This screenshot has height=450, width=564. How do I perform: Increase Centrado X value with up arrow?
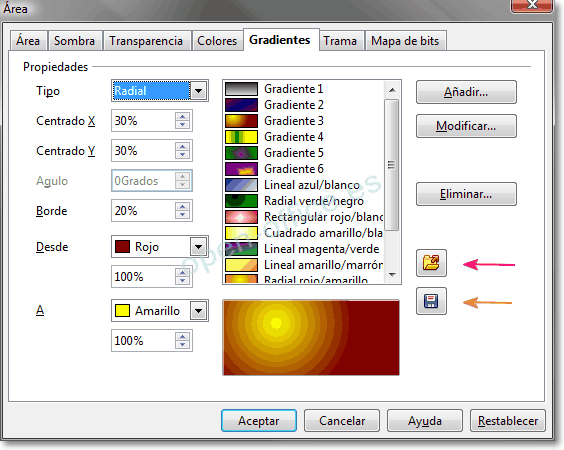183,117
